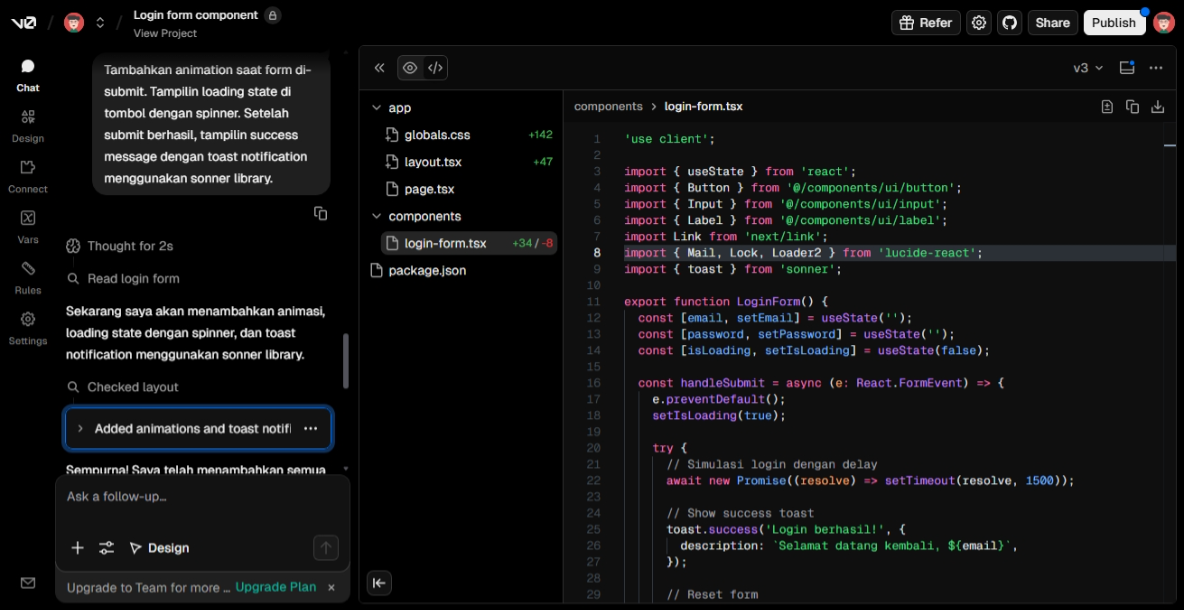Image resolution: width=1184 pixels, height=610 pixels.
Task: Click the Publish button
Action: 1114,22
